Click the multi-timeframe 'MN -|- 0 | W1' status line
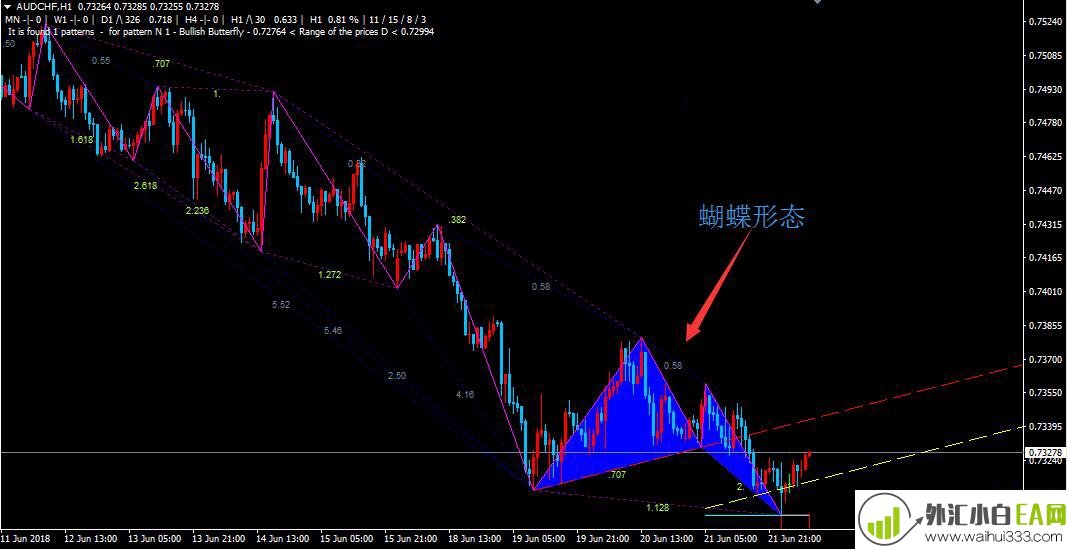This screenshot has height=549, width=1068. coord(217,19)
